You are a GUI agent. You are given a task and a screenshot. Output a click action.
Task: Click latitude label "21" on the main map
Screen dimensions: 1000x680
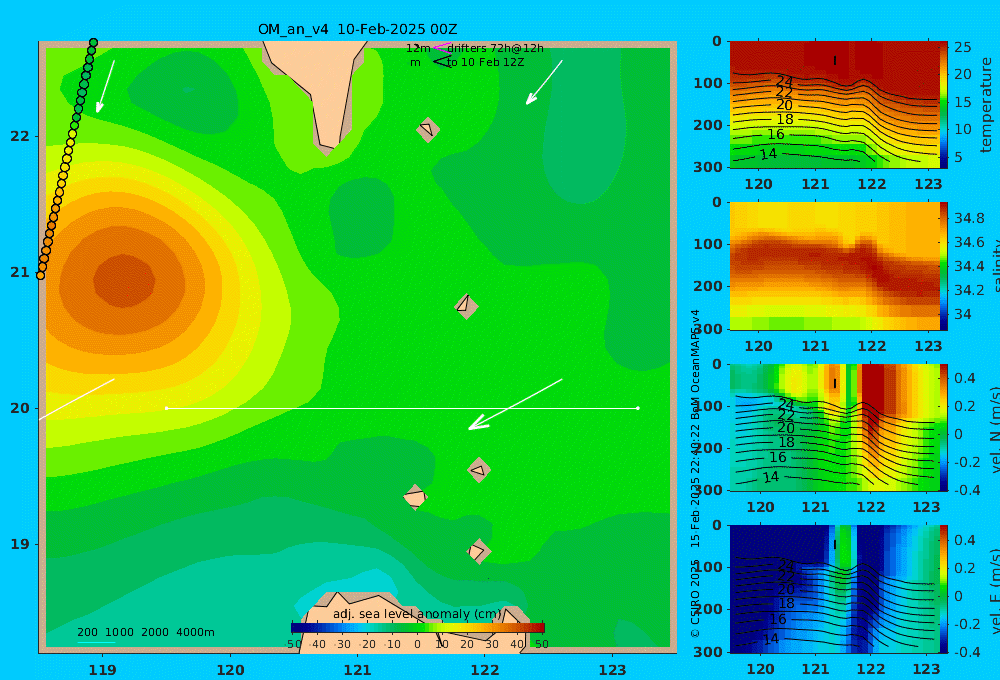pos(20,272)
